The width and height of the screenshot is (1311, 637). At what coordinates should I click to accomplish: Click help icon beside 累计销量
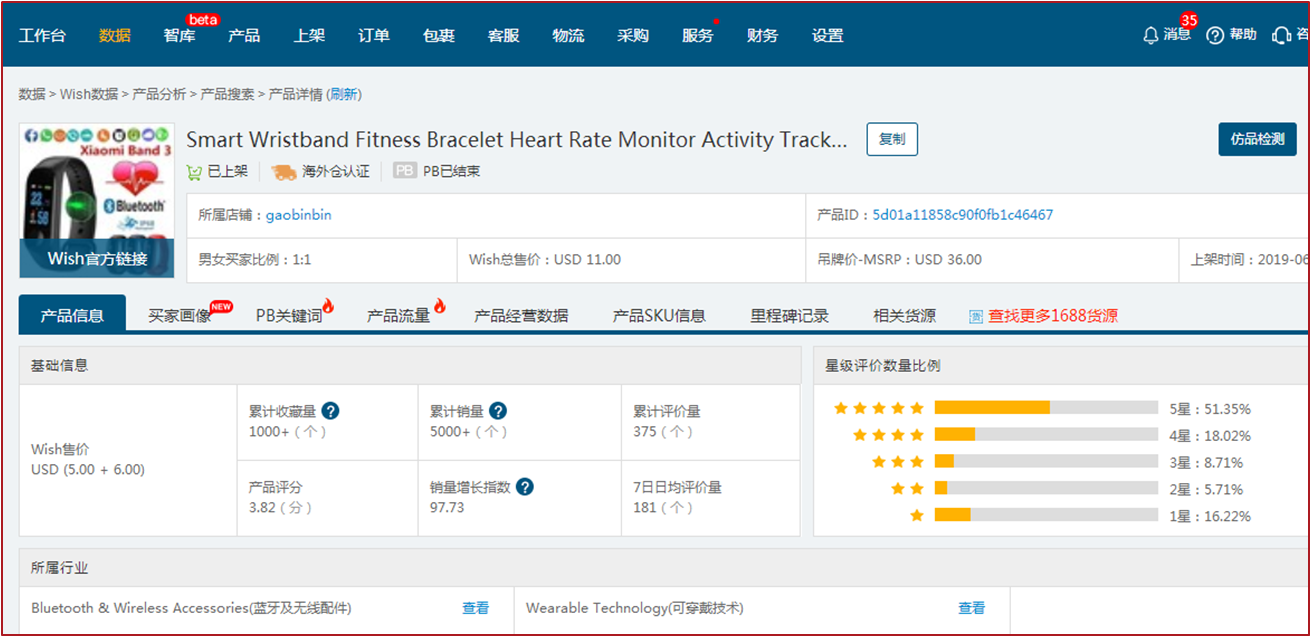(x=497, y=411)
